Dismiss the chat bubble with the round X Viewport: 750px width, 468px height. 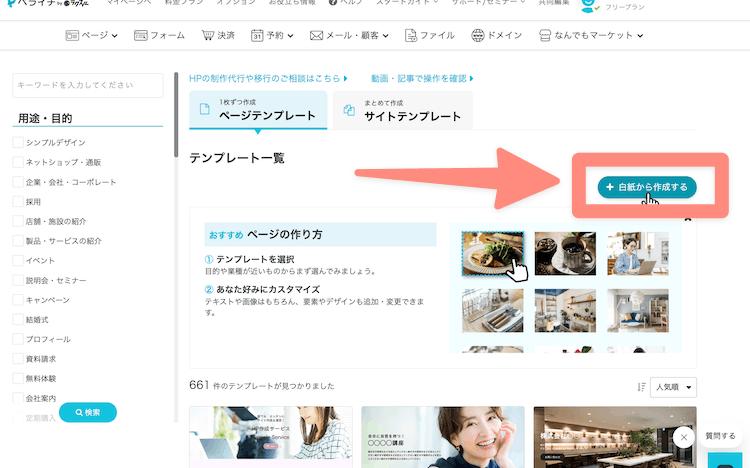(684, 437)
